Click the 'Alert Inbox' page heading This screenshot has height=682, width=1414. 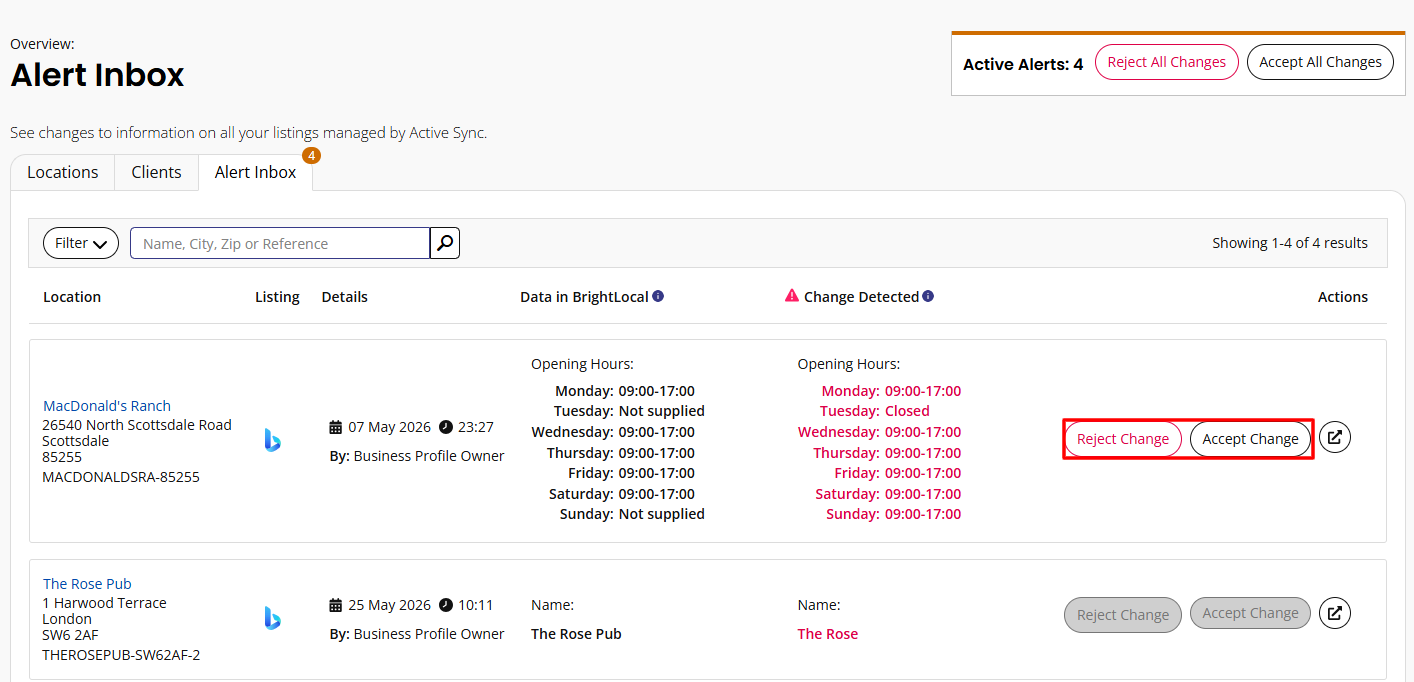click(97, 75)
